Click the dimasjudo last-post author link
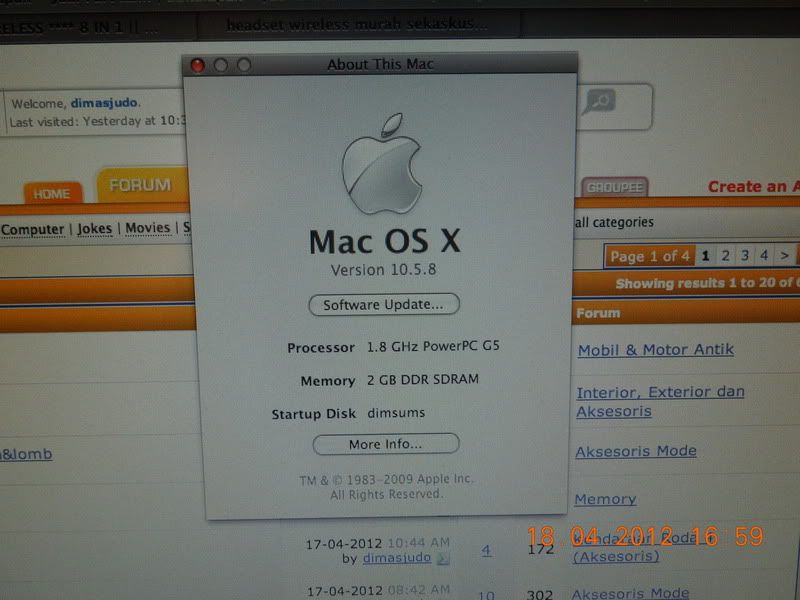The width and height of the screenshot is (800, 600). [x=396, y=558]
